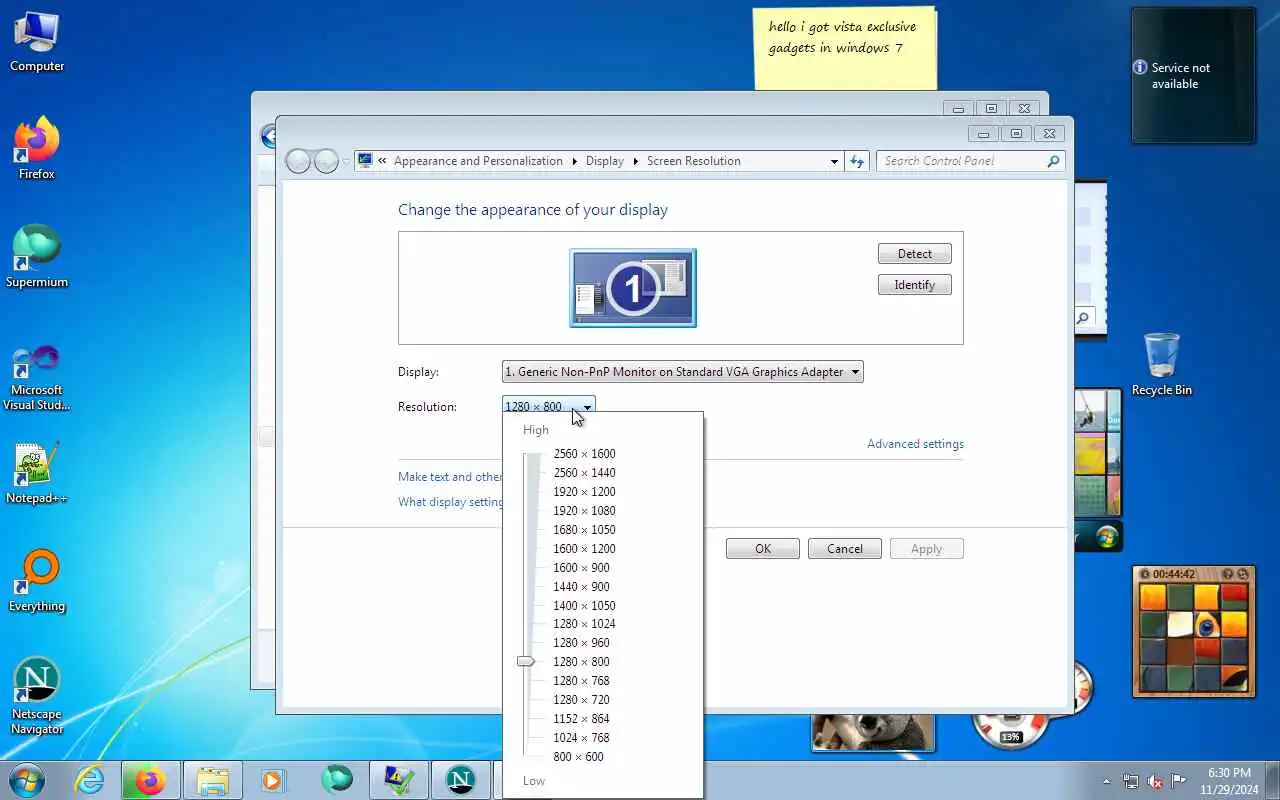This screenshot has width=1280, height=800.
Task: Open the Display selection dropdown
Action: 682,372
